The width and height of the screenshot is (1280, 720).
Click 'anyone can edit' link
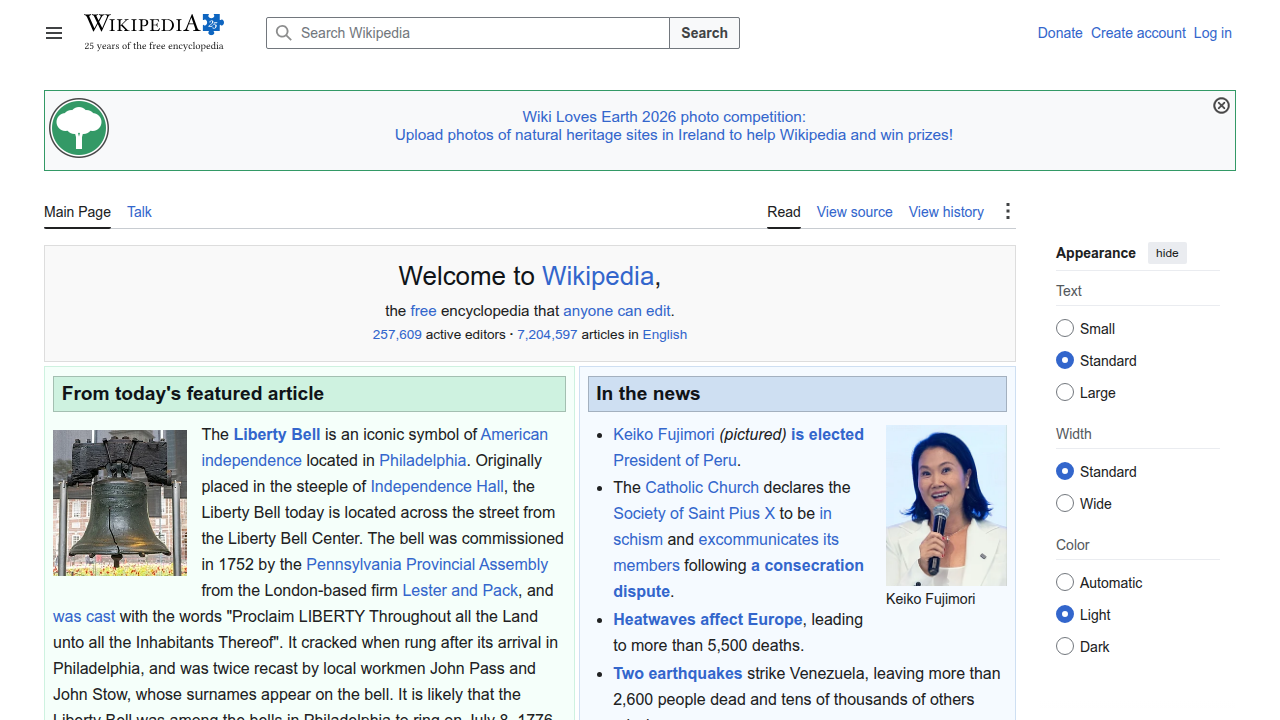(617, 311)
